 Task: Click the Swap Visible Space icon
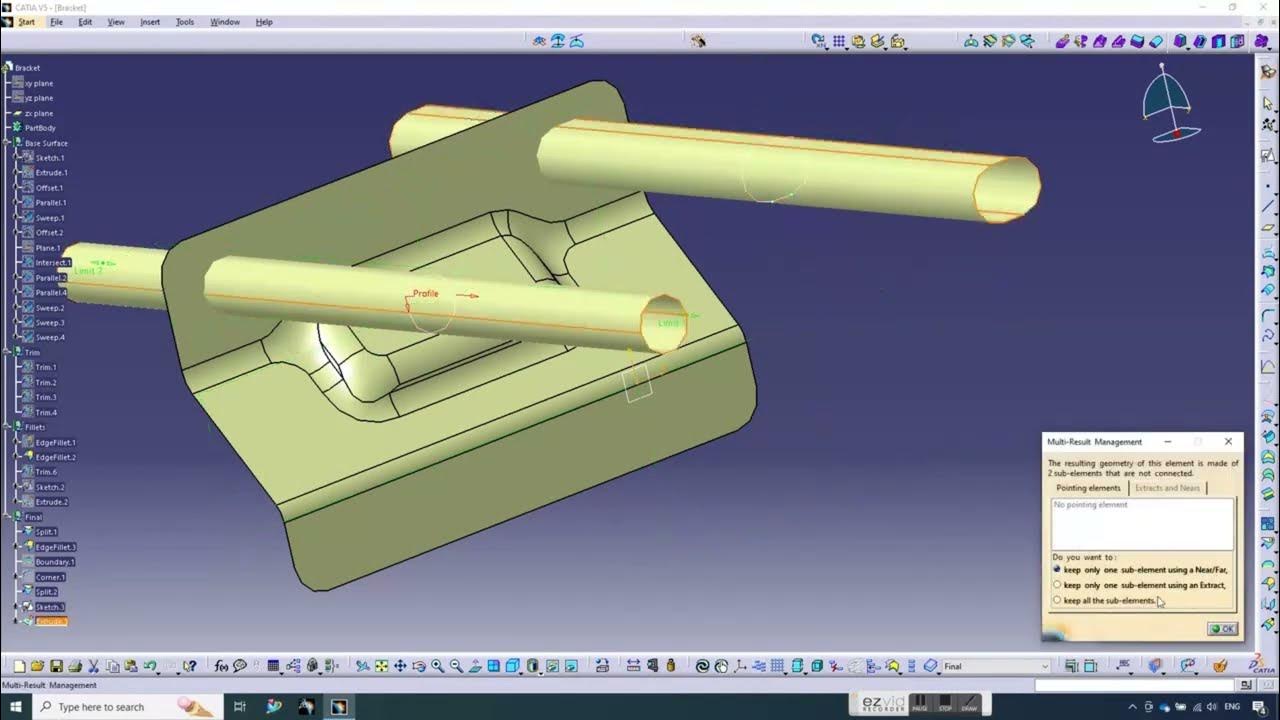click(570, 666)
